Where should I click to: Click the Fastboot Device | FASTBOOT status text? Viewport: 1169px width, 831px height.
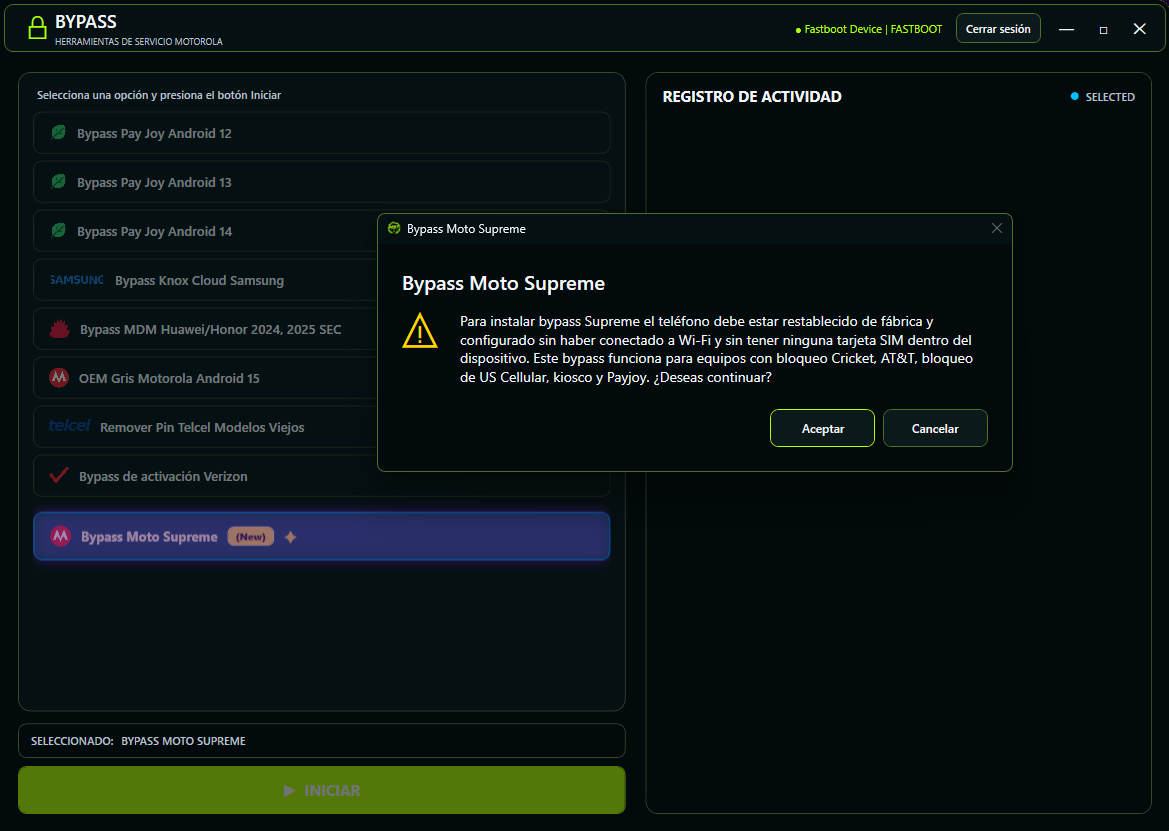(873, 29)
